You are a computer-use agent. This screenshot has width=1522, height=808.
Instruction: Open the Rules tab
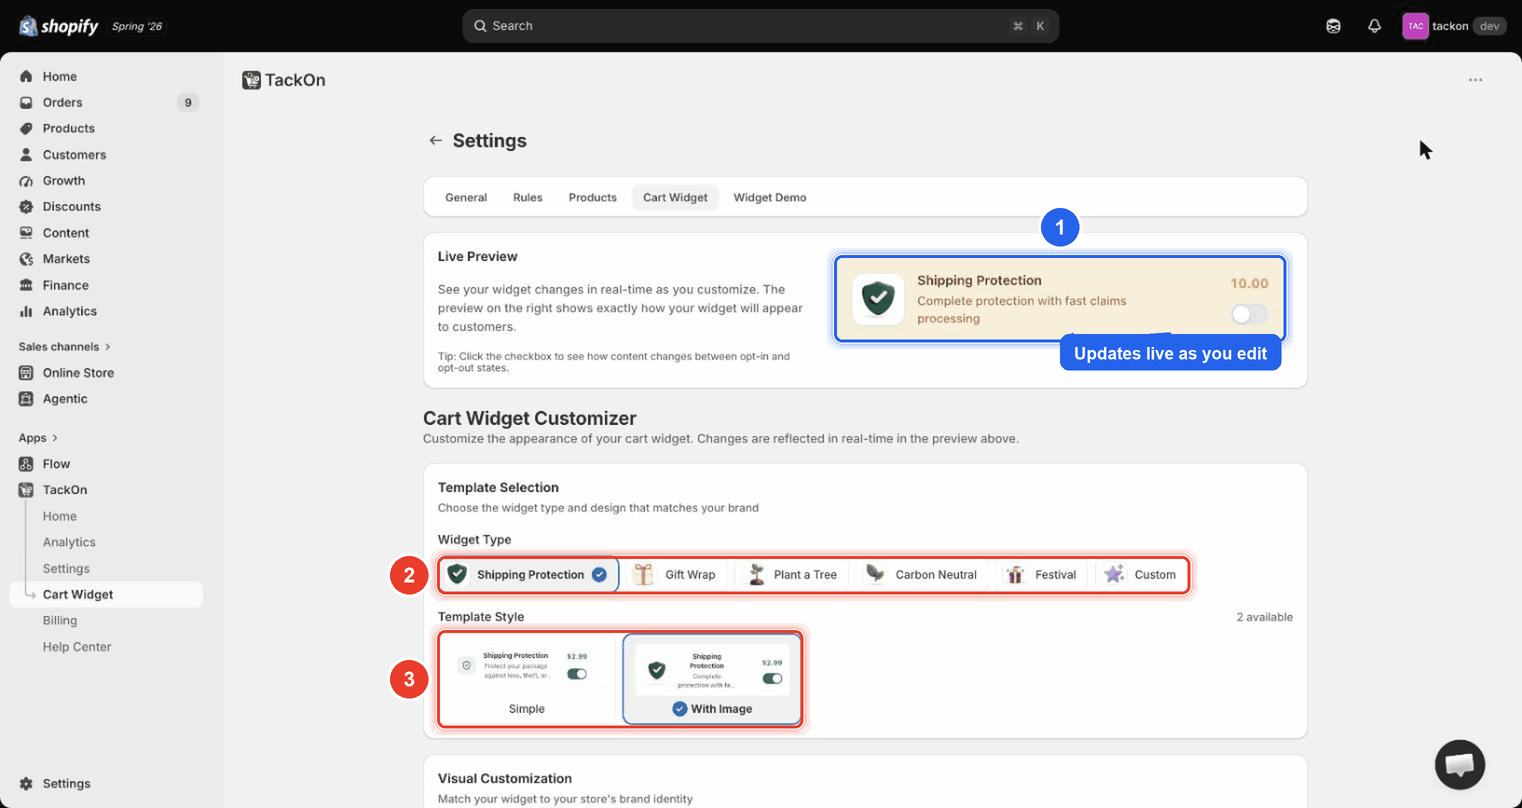pos(528,198)
